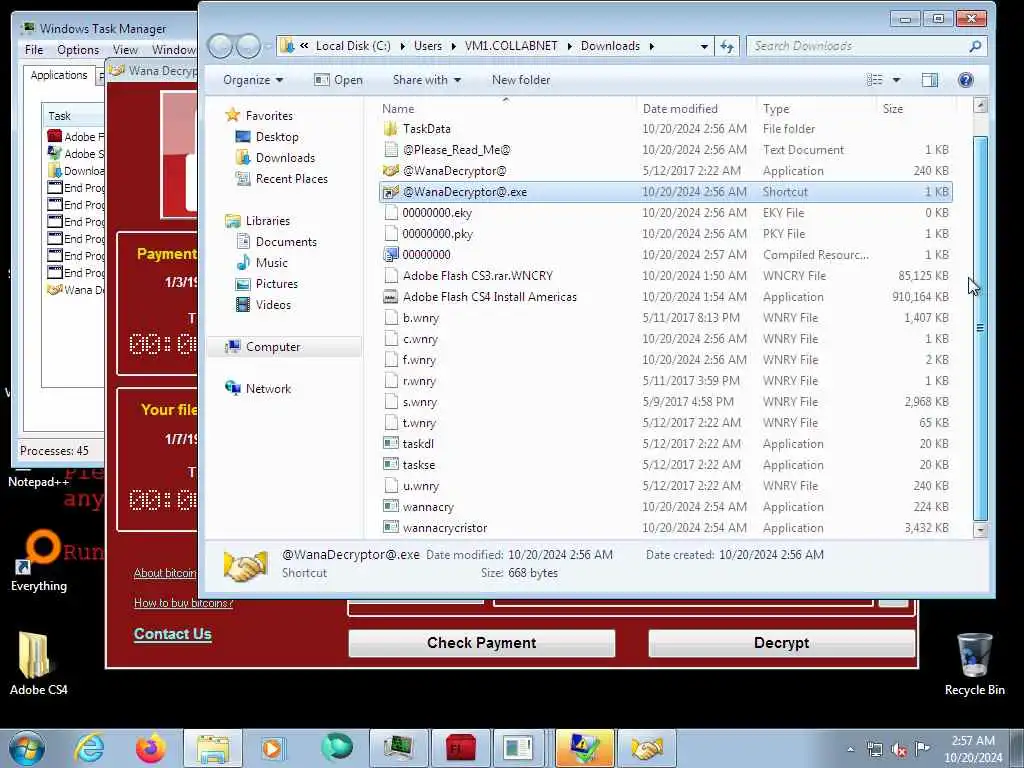The image size is (1024, 768).
Task: Toggle the preview pane icon
Action: click(929, 80)
